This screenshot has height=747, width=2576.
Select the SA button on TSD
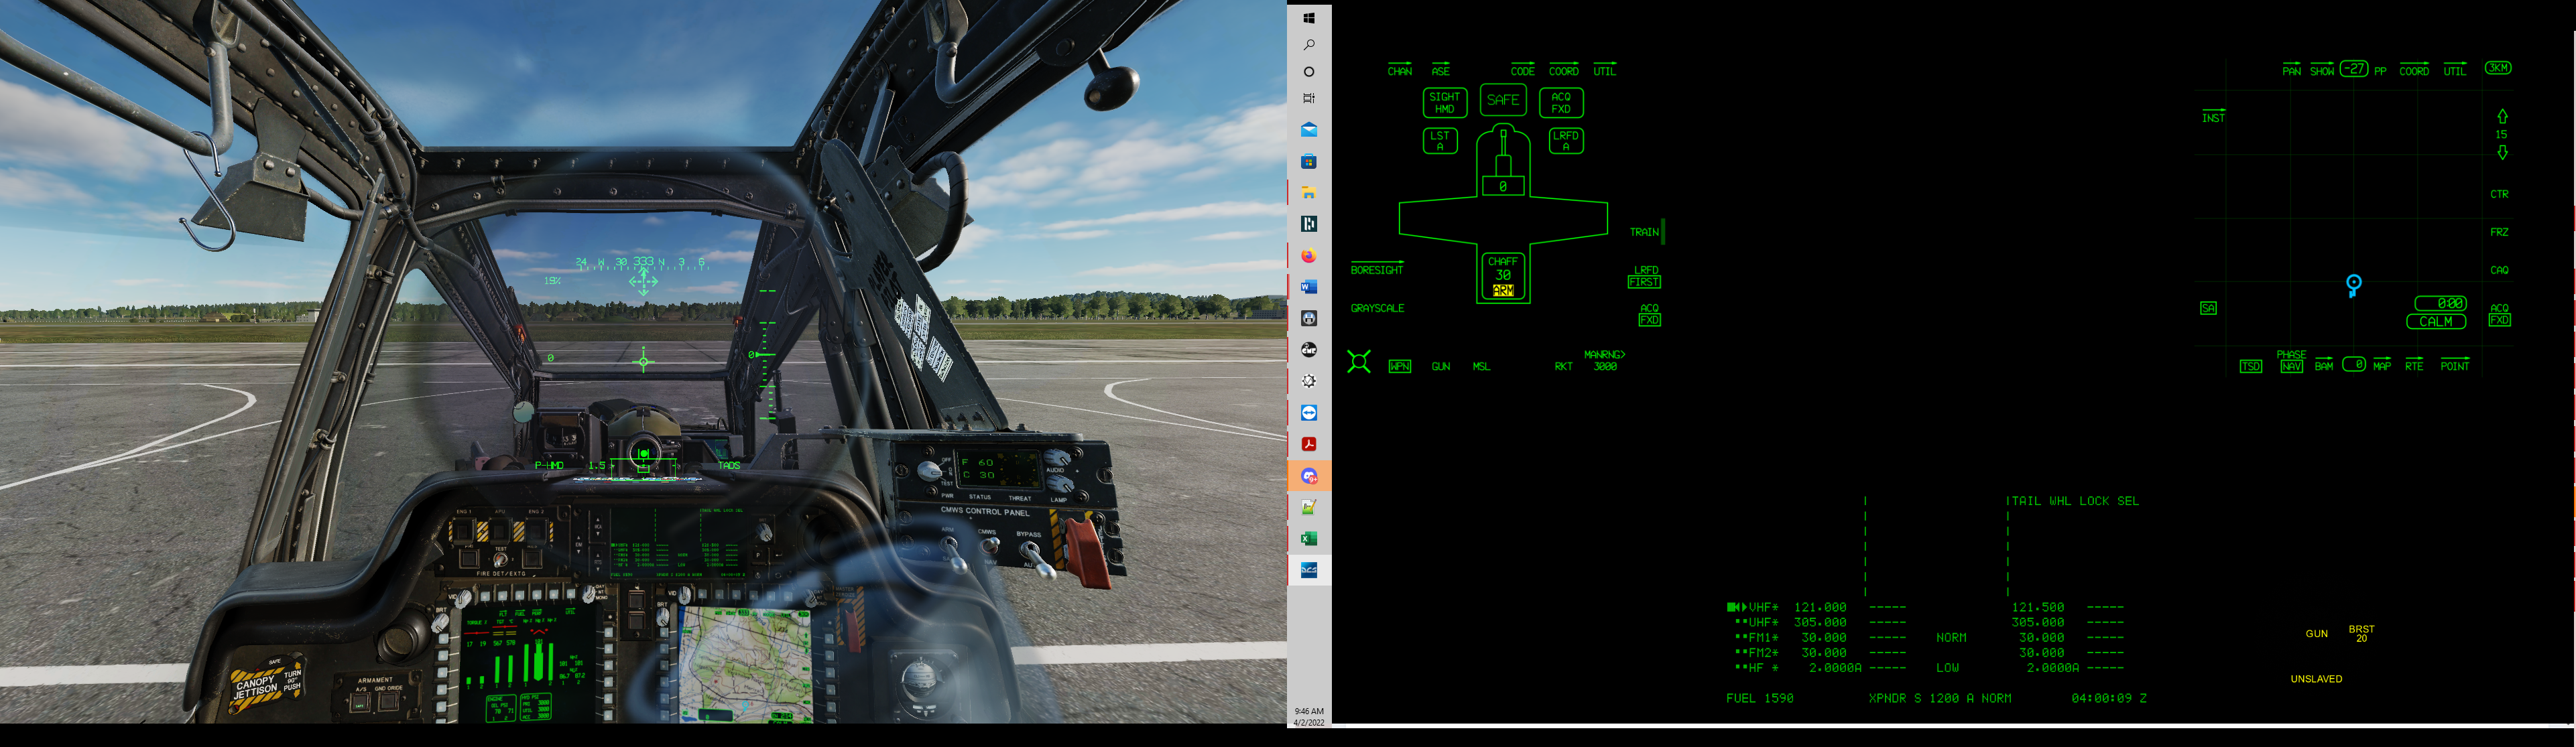(x=2208, y=308)
